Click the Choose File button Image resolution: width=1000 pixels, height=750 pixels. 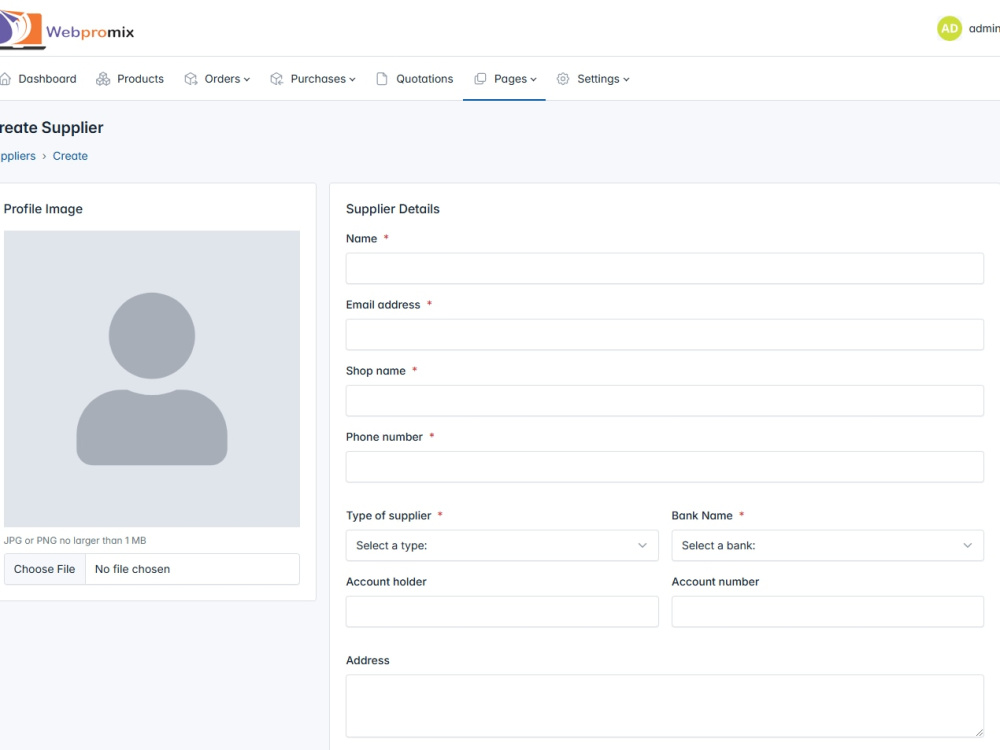(45, 569)
